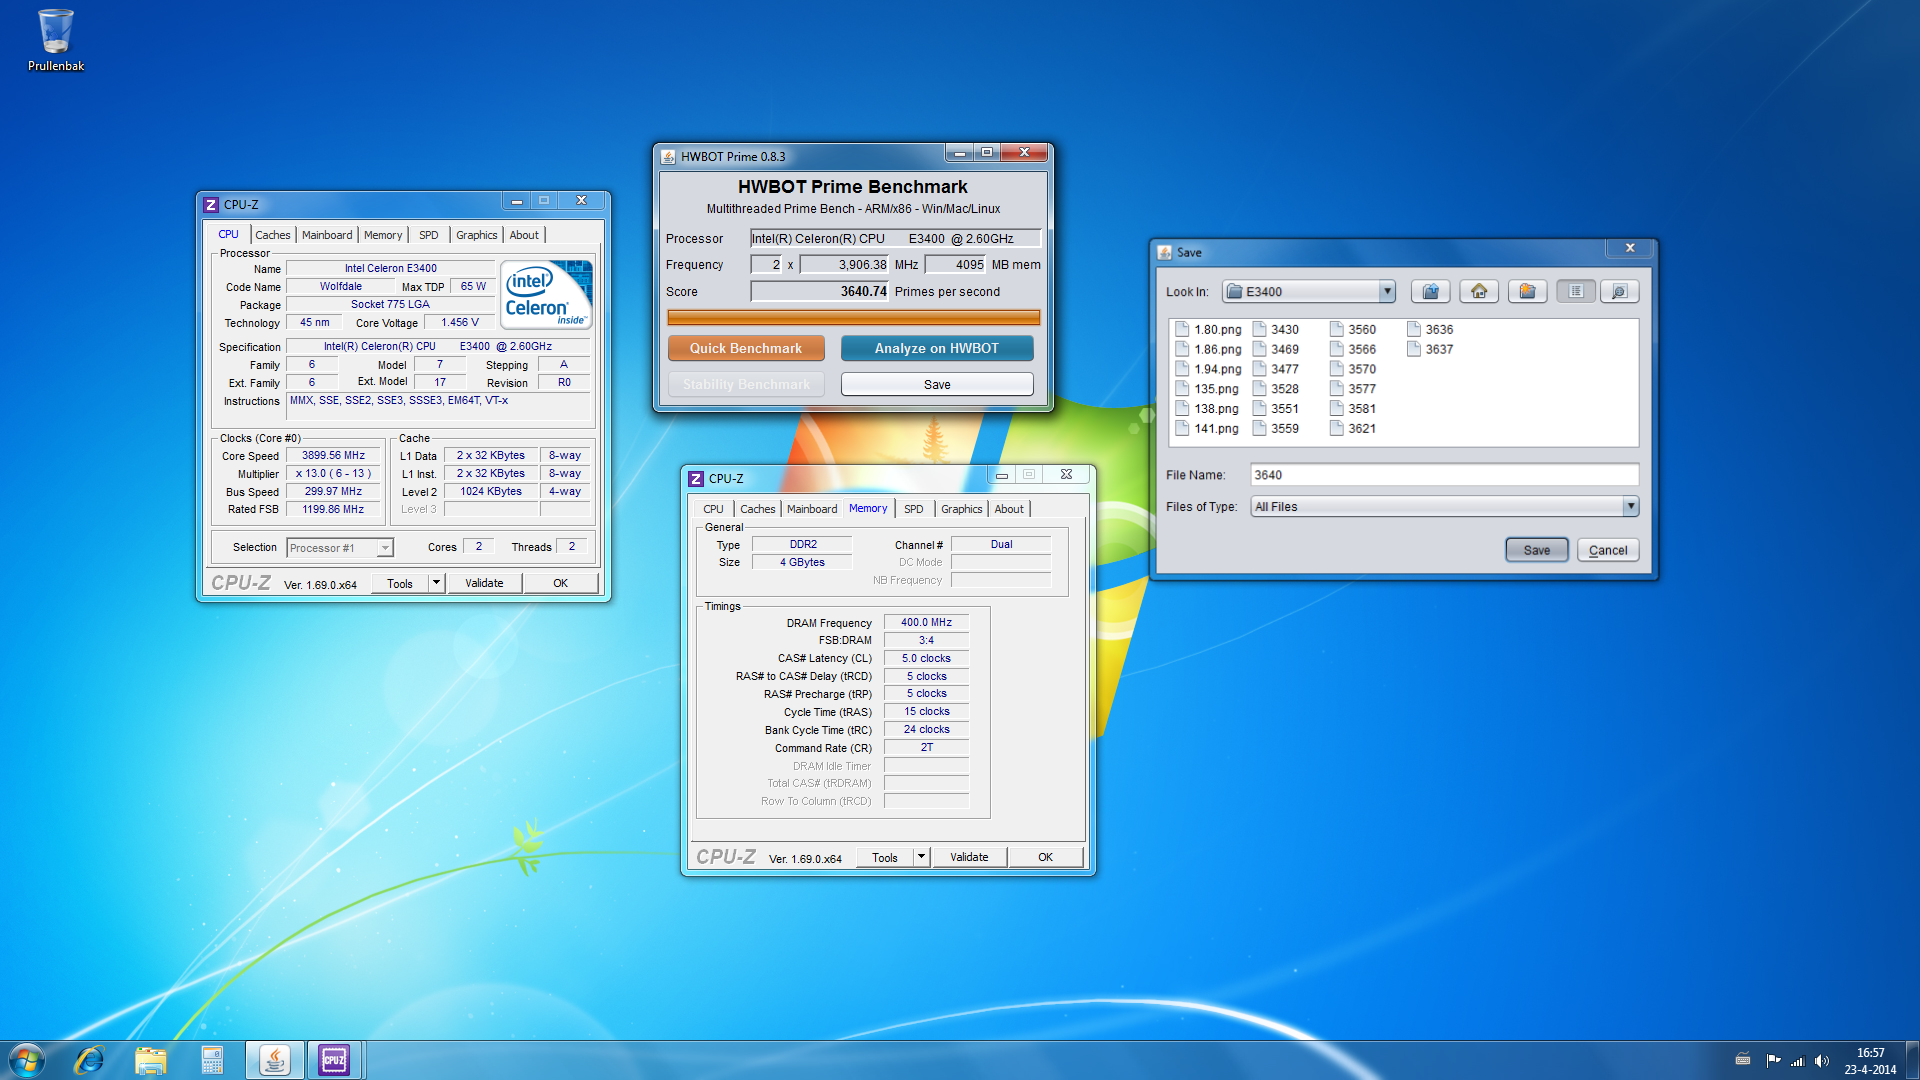Create new folder in Save dialog
Screen dimensions: 1920x1080
coord(1527,291)
